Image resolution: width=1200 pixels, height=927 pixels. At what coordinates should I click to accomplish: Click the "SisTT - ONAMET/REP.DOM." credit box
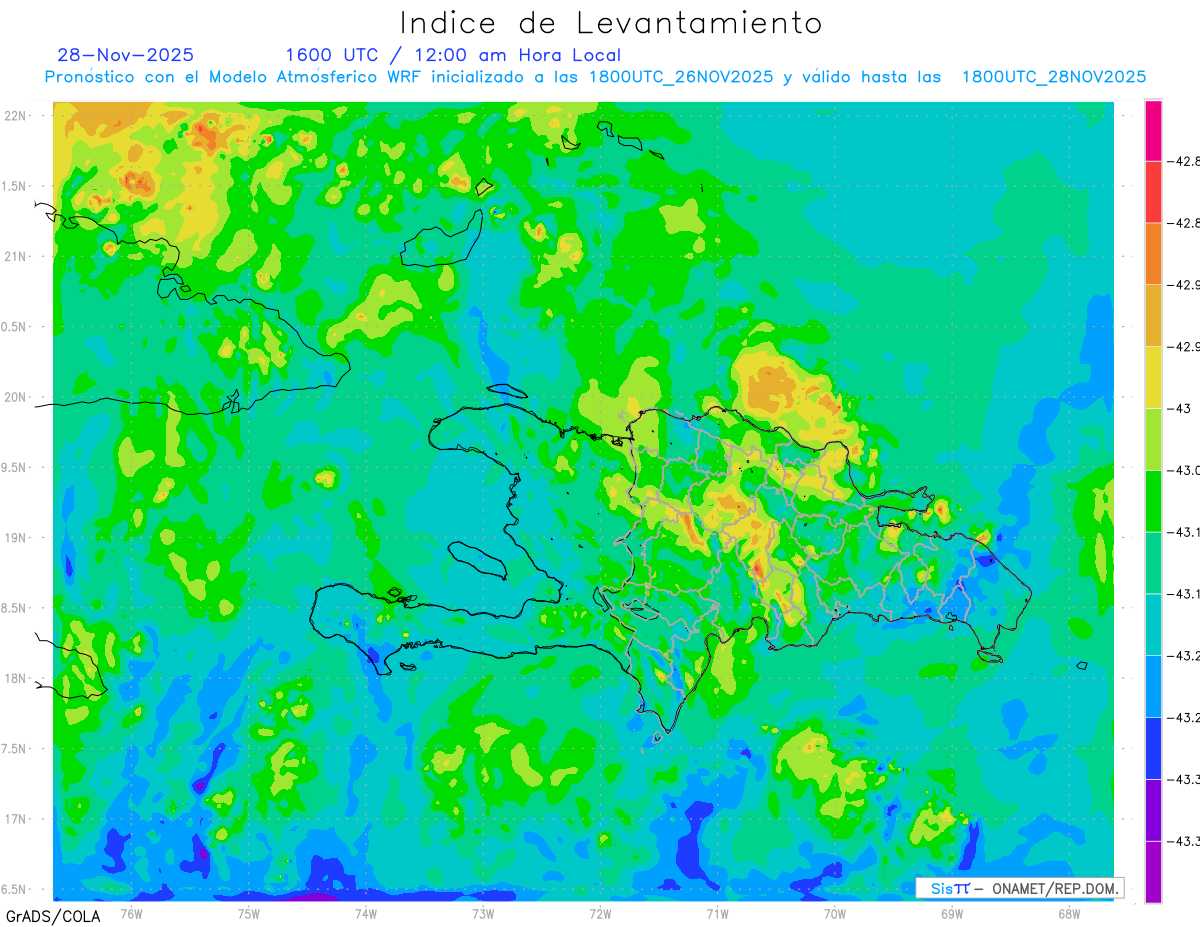pyautogui.click(x=1020, y=888)
